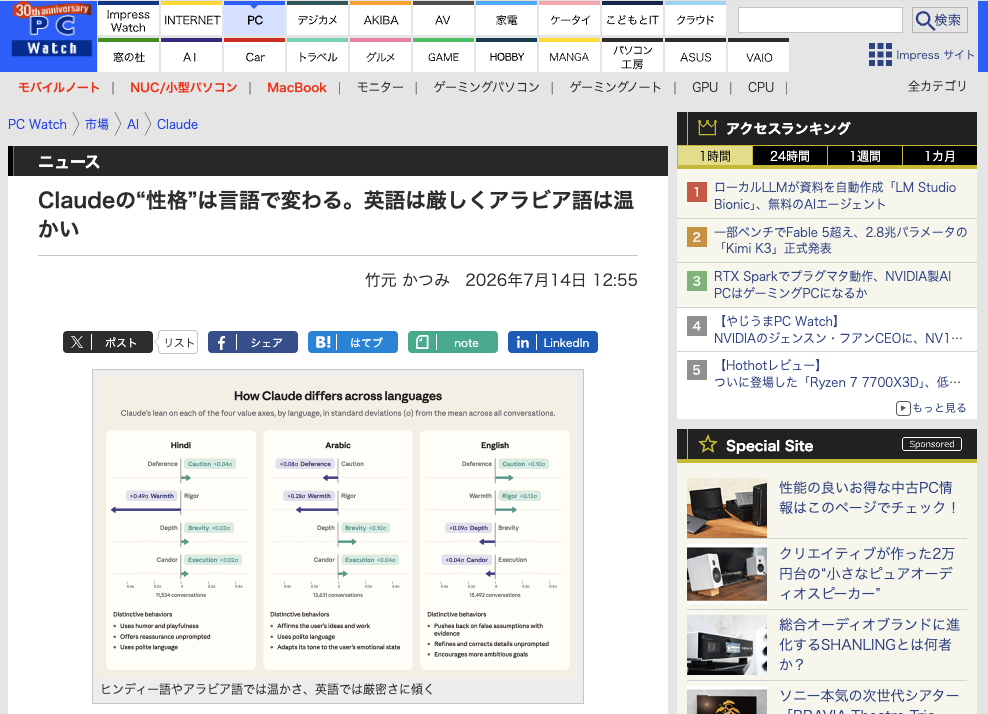
Task: Select the PC section tab
Action: [x=255, y=20]
